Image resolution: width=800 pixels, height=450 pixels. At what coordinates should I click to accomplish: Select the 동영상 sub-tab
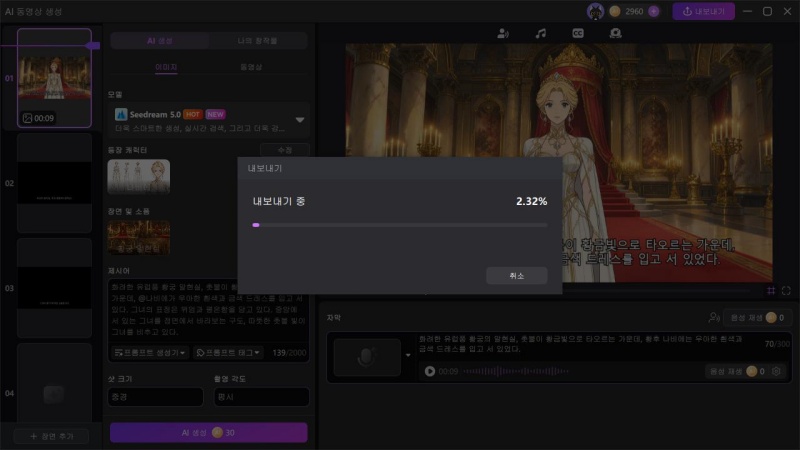(251, 67)
